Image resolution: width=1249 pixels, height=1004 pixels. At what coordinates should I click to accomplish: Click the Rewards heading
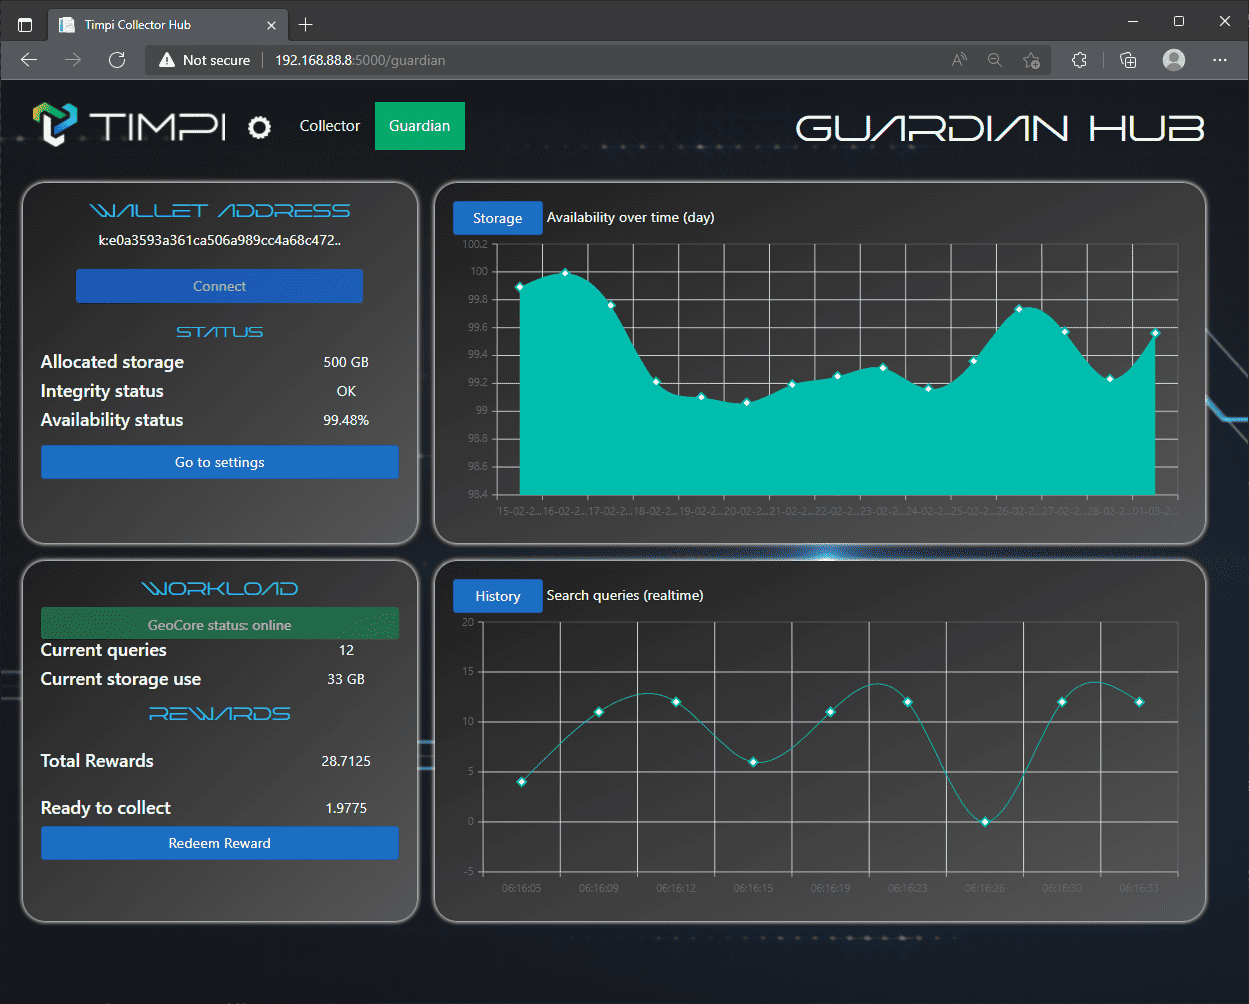[x=220, y=714]
